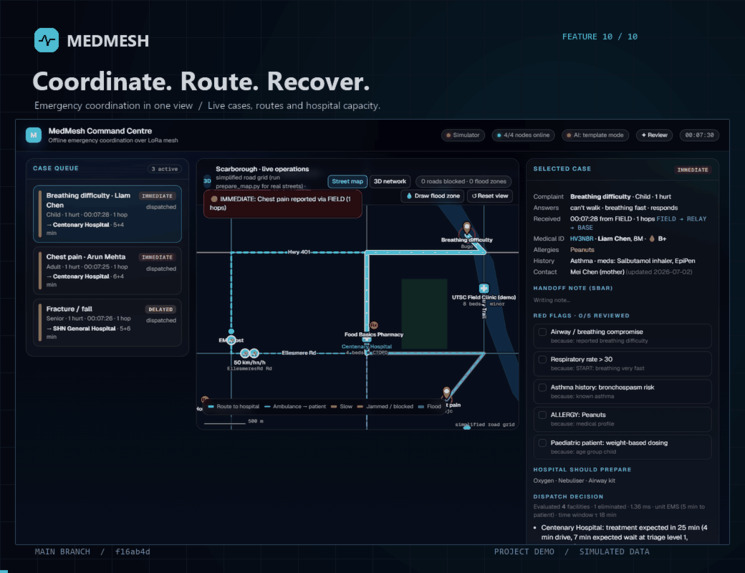Dismiss the IMMEDIATE chest pain alert banner
The height and width of the screenshot is (573, 745).
[x=283, y=204]
